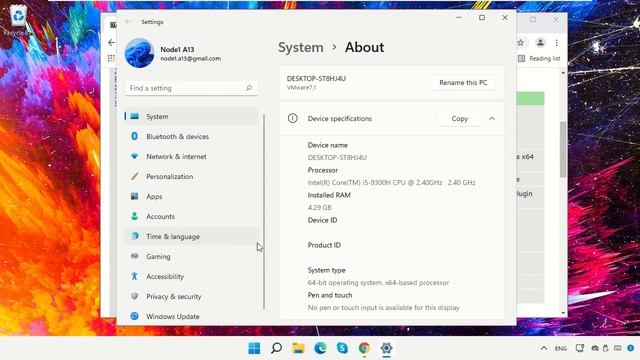Click the Settings gear in the taskbar
Screen dimensions: 640x360
coord(386,348)
